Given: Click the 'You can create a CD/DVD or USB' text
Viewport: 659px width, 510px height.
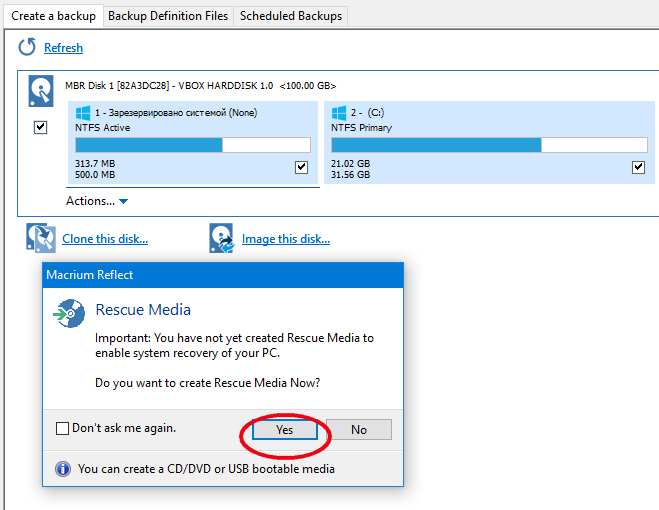Looking at the screenshot, I should pyautogui.click(x=206, y=469).
